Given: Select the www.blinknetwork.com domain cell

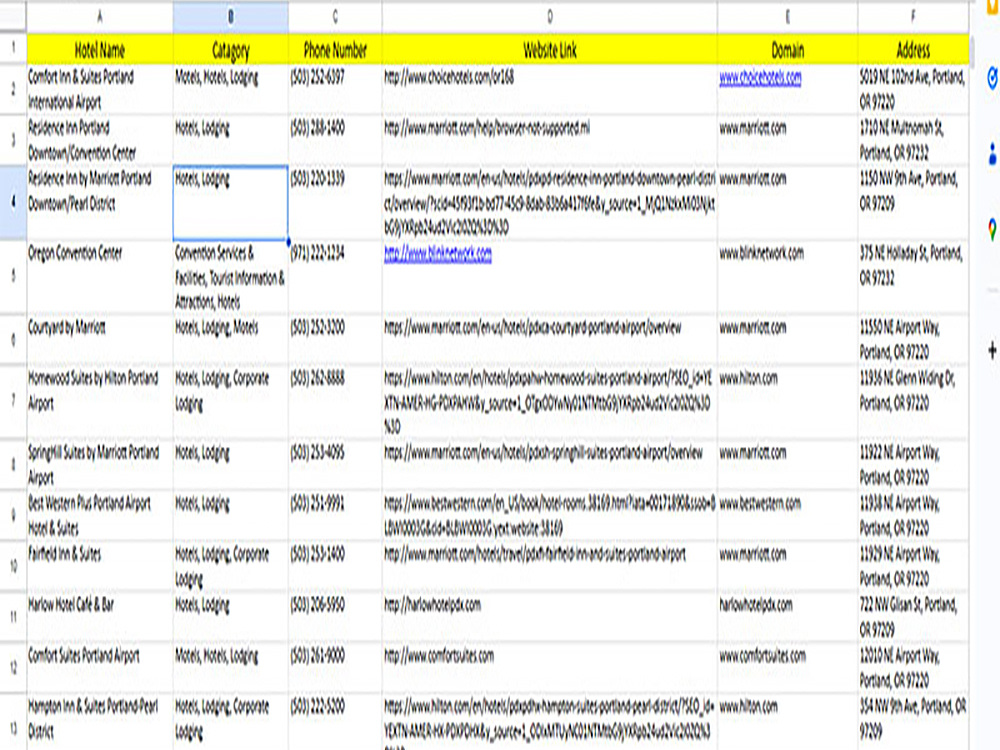Looking at the screenshot, I should pos(788,277).
